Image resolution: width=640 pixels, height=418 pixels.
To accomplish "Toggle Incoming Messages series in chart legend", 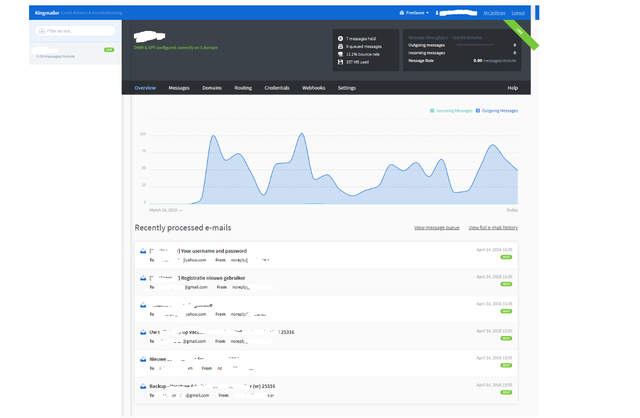I will point(450,110).
